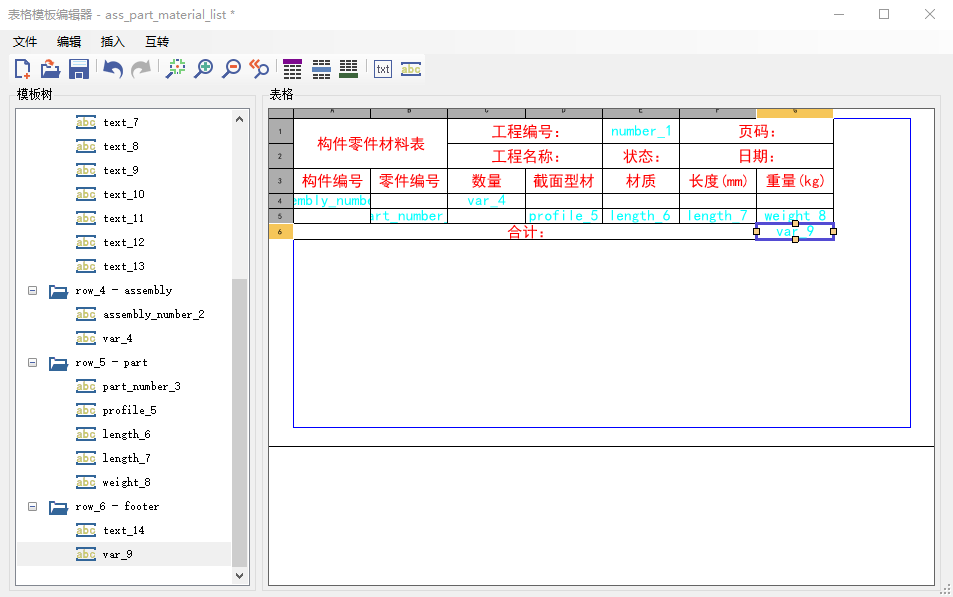The height and width of the screenshot is (597, 953).
Task: Select var_9 in the template tree
Action: coord(117,554)
